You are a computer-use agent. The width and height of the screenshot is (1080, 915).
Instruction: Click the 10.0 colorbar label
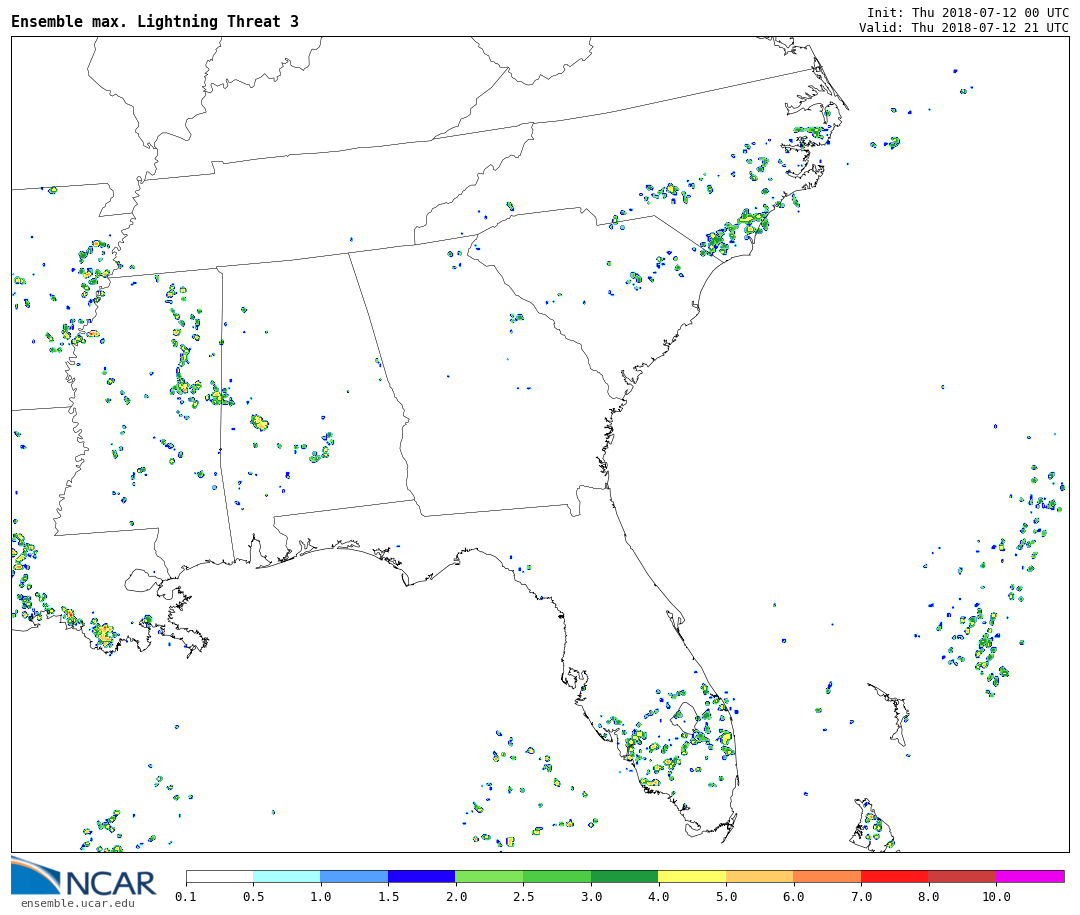point(996,896)
